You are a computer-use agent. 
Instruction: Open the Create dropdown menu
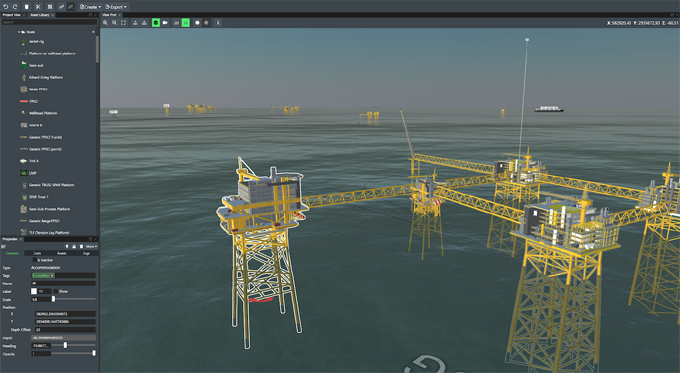[90, 7]
